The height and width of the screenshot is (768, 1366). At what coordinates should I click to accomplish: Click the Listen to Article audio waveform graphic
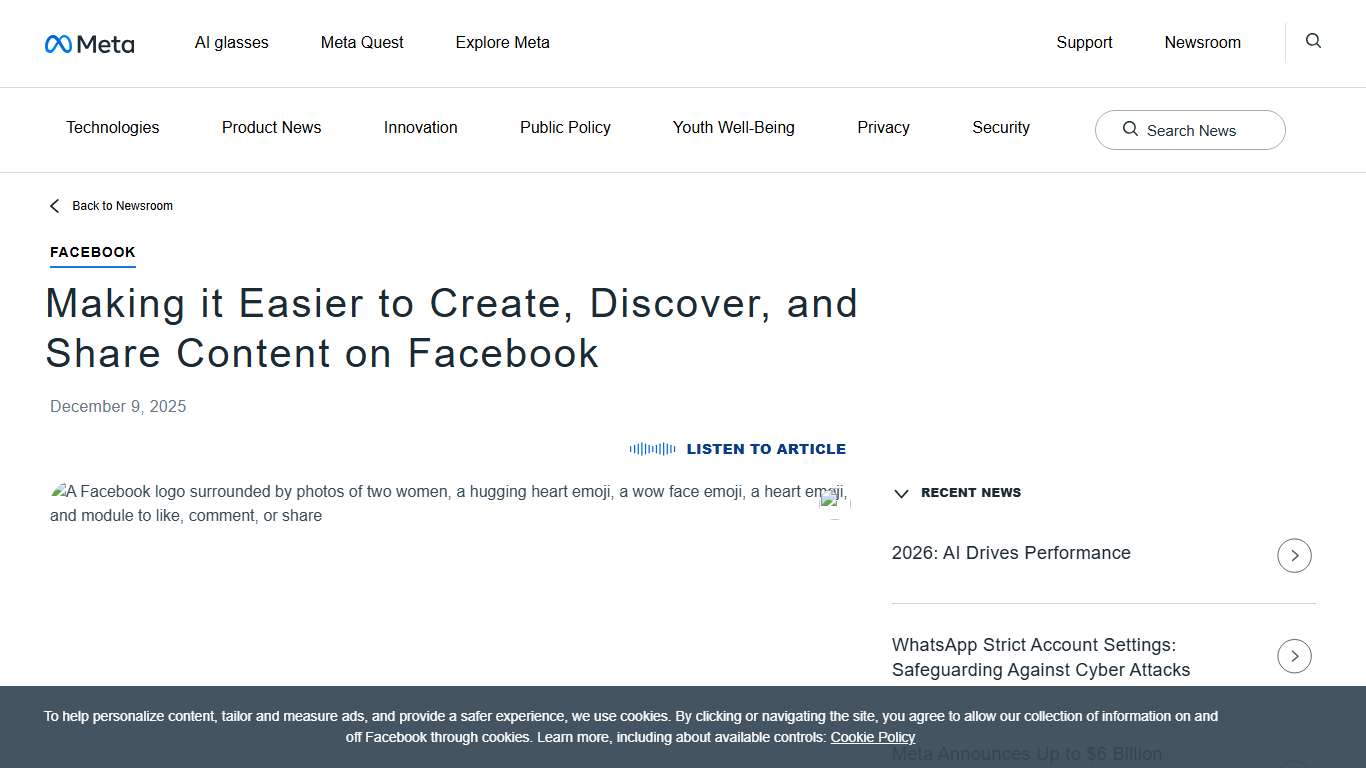coord(652,448)
